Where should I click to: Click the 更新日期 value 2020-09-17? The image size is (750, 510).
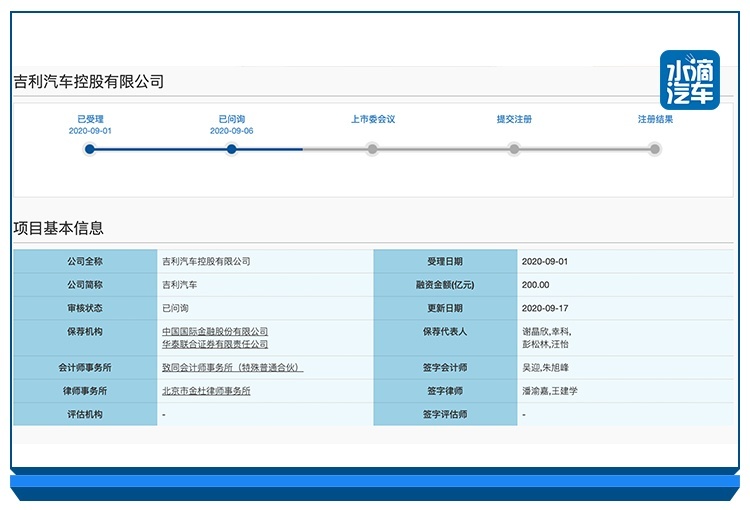pyautogui.click(x=545, y=308)
